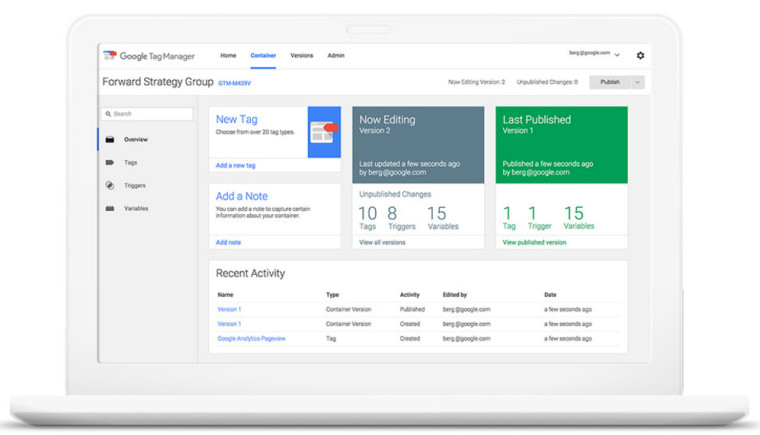The height and width of the screenshot is (435, 760).
Task: Open View published version link
Action: 534,242
